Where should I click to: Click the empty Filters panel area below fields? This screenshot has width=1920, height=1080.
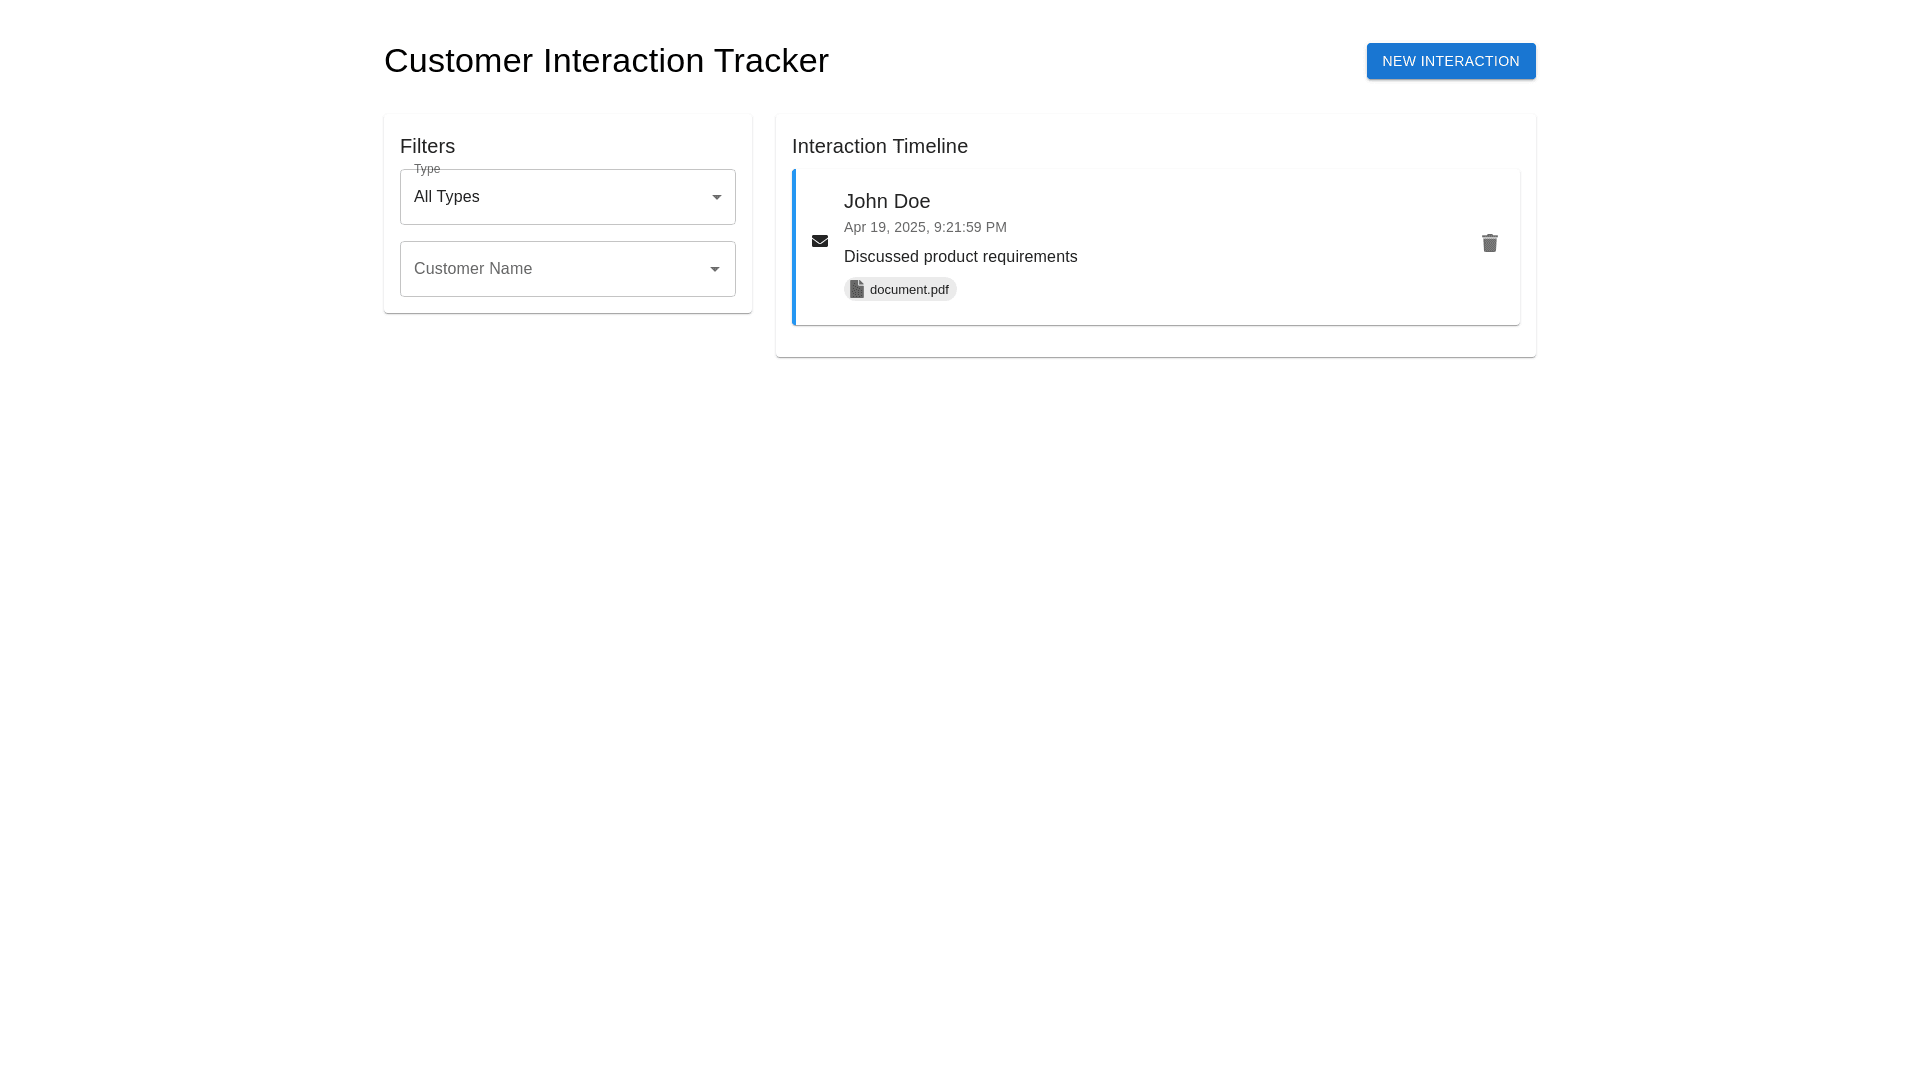pos(567,305)
